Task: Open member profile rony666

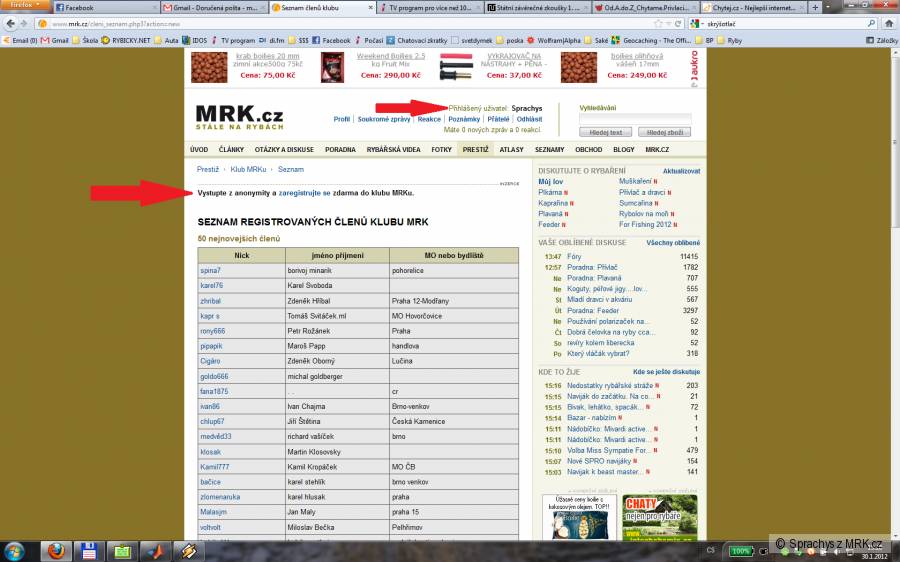Action: point(212,331)
